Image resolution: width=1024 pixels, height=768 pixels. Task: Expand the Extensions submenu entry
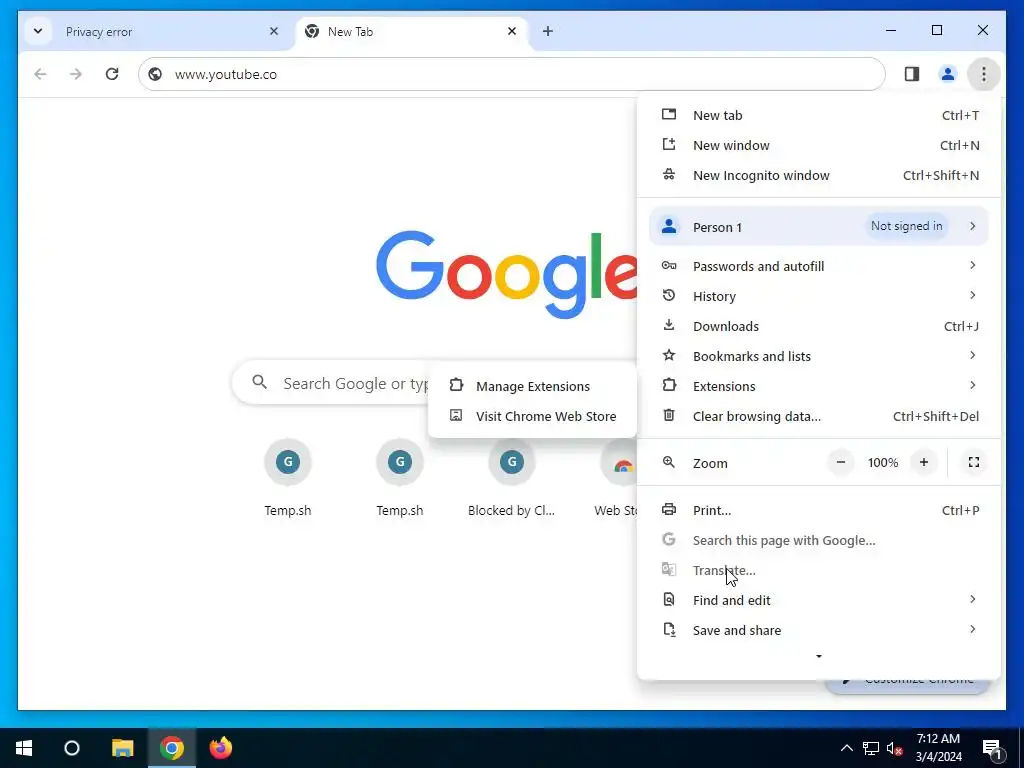[x=819, y=386]
